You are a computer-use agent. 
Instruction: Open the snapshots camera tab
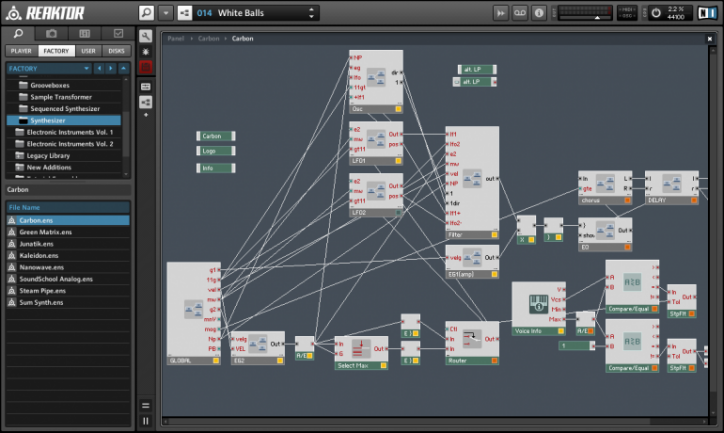(52, 33)
